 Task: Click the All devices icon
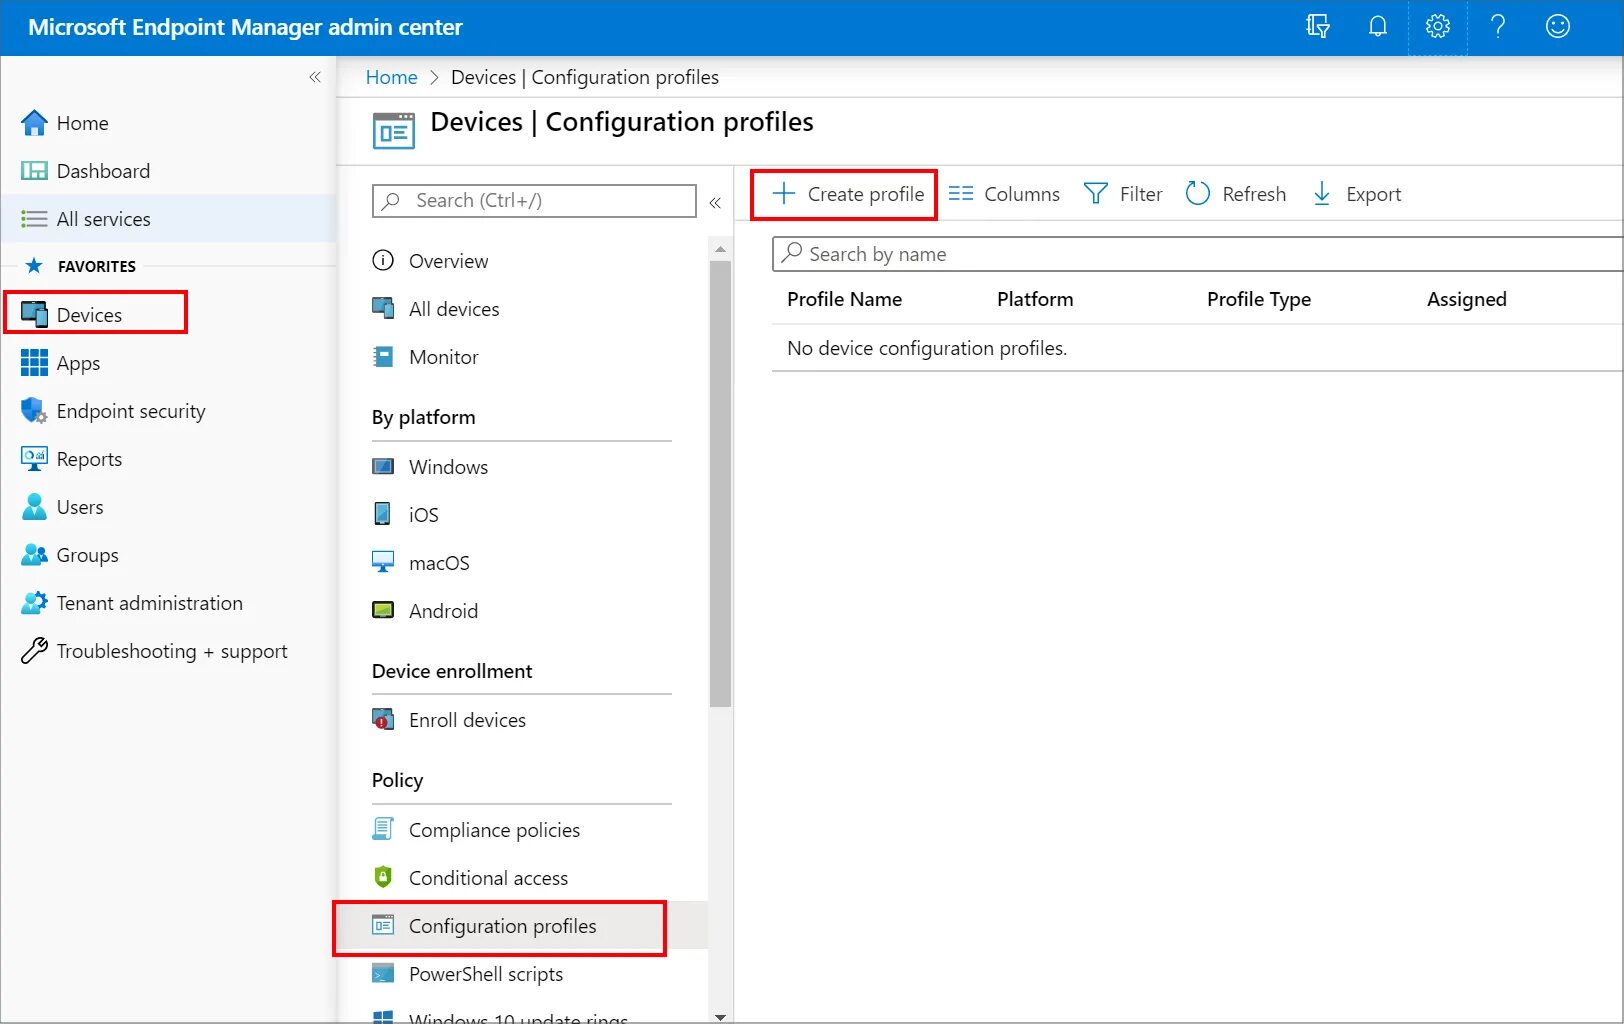pyautogui.click(x=383, y=308)
